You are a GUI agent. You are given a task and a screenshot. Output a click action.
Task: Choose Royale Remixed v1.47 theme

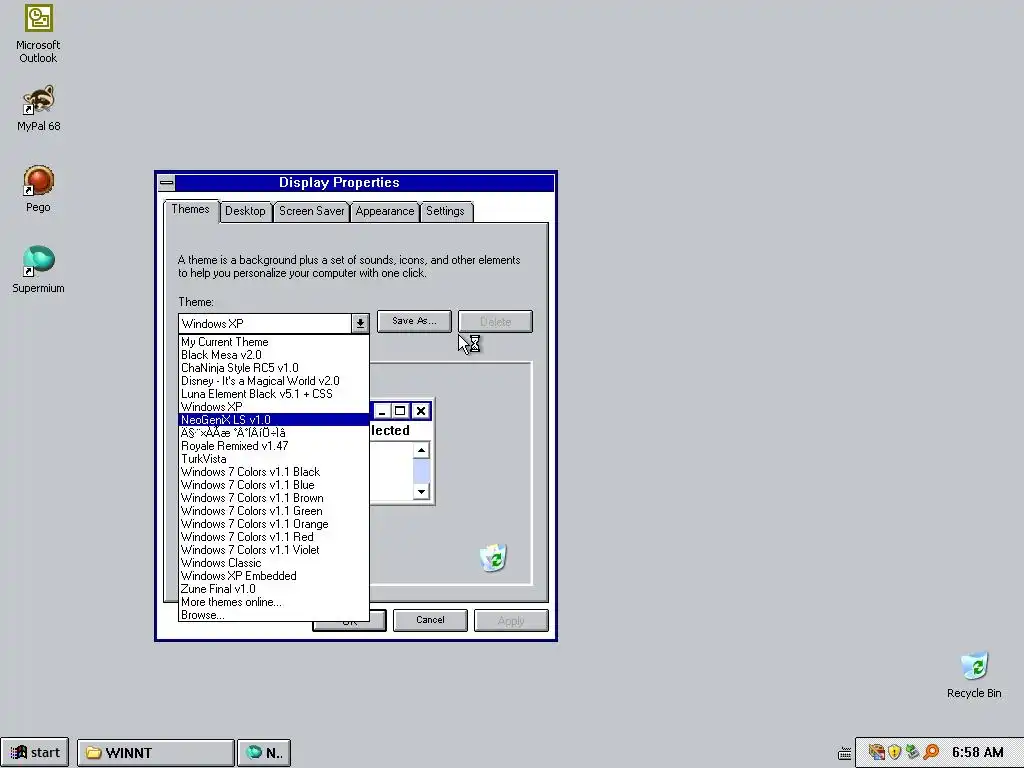274,446
